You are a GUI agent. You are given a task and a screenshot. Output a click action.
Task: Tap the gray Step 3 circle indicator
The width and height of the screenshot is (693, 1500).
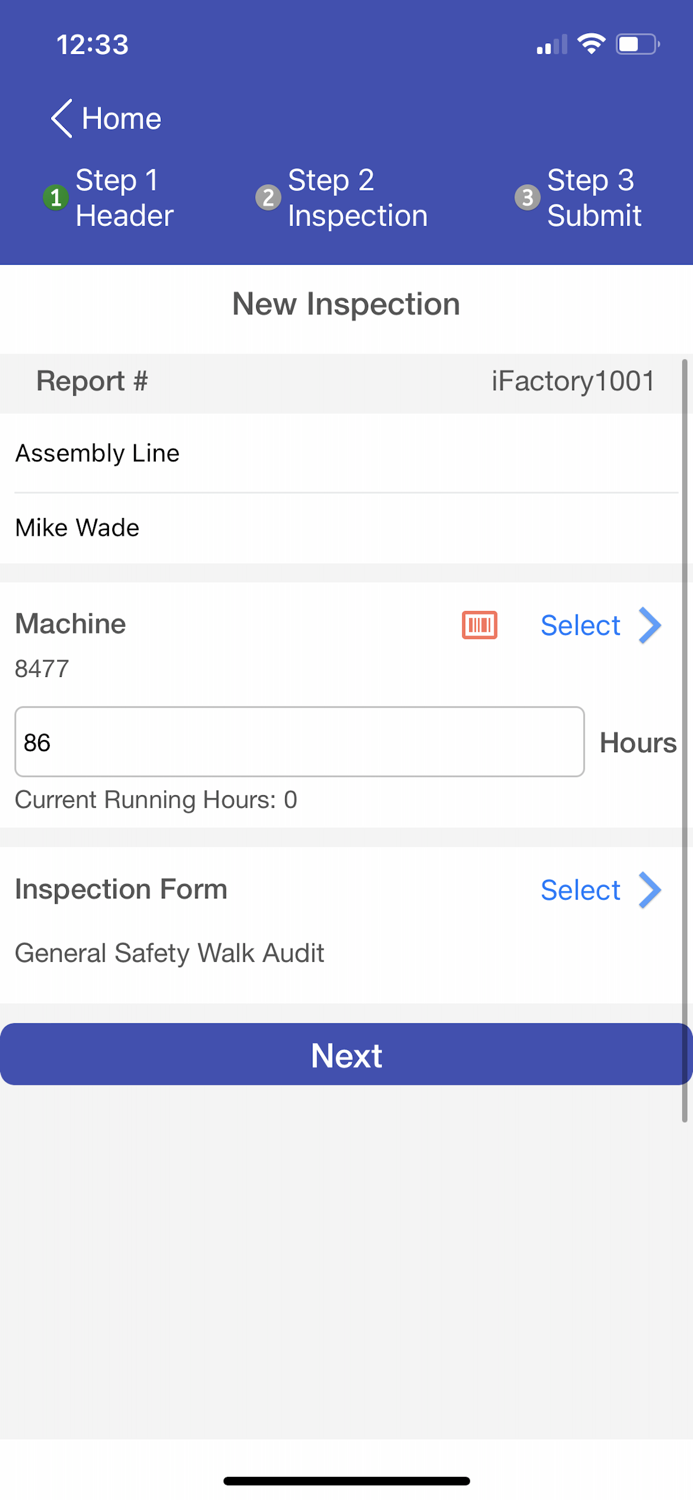pos(527,198)
